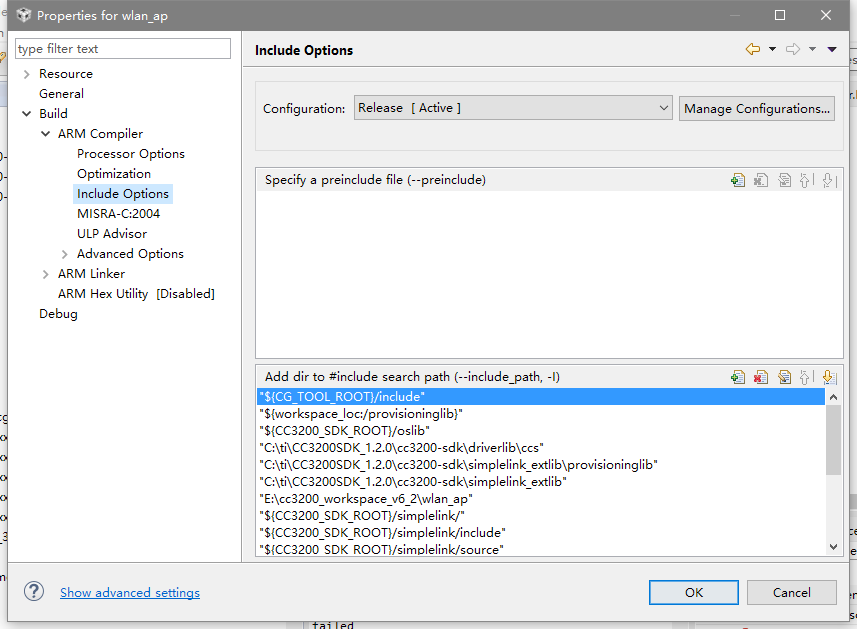Collapse the ARM Compiler tree node
857x629 pixels.
coord(46,134)
